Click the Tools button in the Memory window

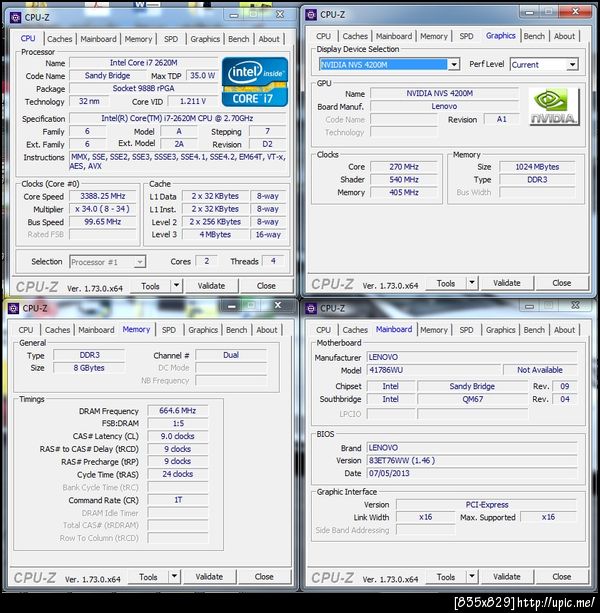coord(148,577)
